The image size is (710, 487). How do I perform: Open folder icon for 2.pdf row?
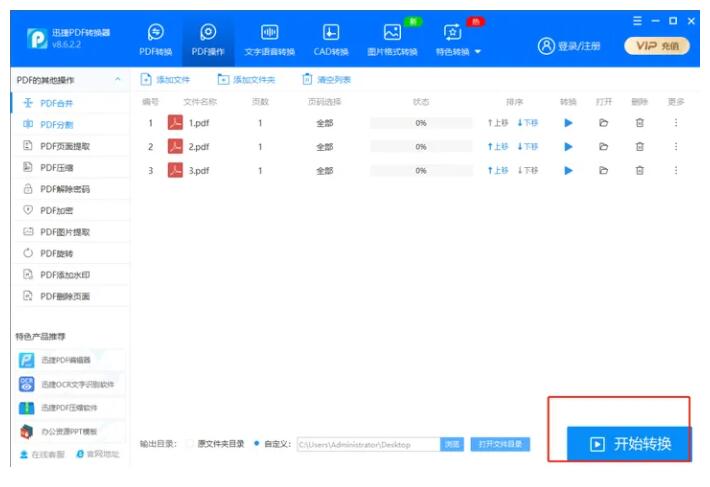603,147
